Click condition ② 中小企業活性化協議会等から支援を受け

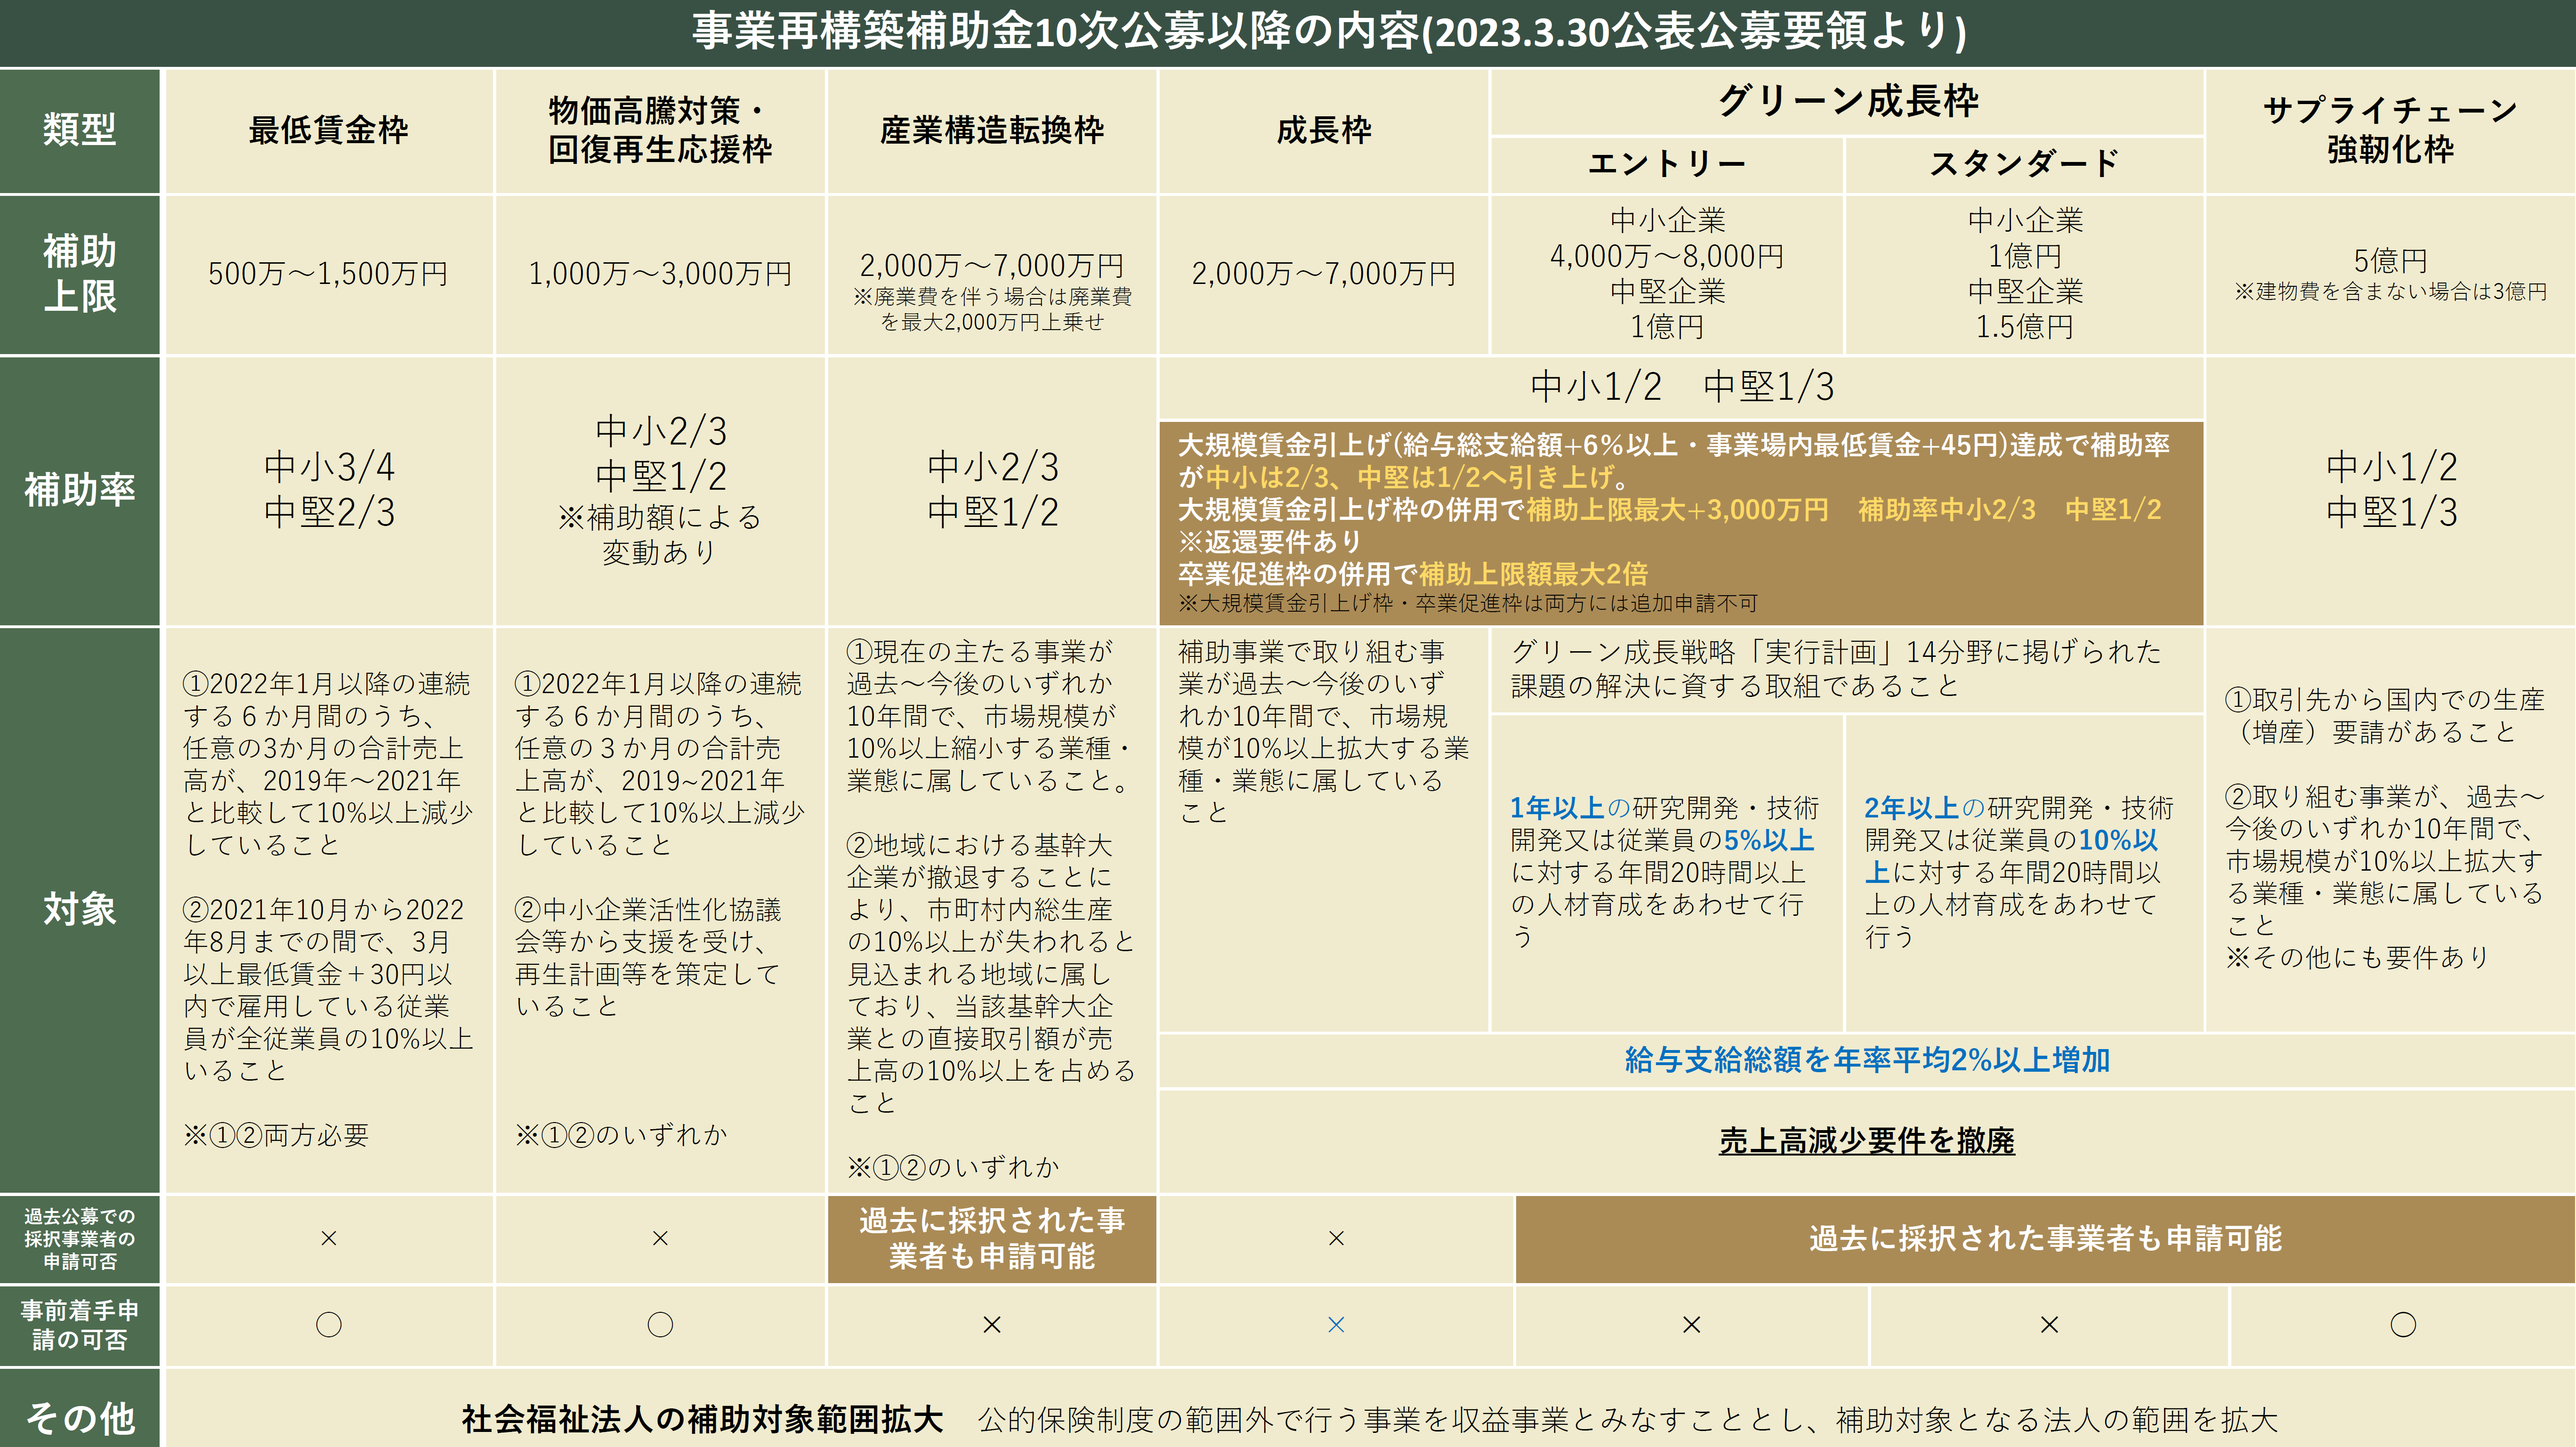tap(648, 958)
